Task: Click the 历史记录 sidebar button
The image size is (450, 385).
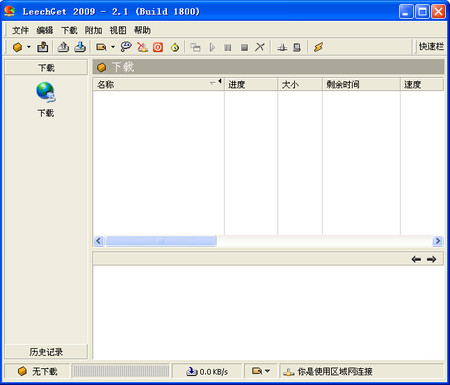Action: pyautogui.click(x=46, y=352)
